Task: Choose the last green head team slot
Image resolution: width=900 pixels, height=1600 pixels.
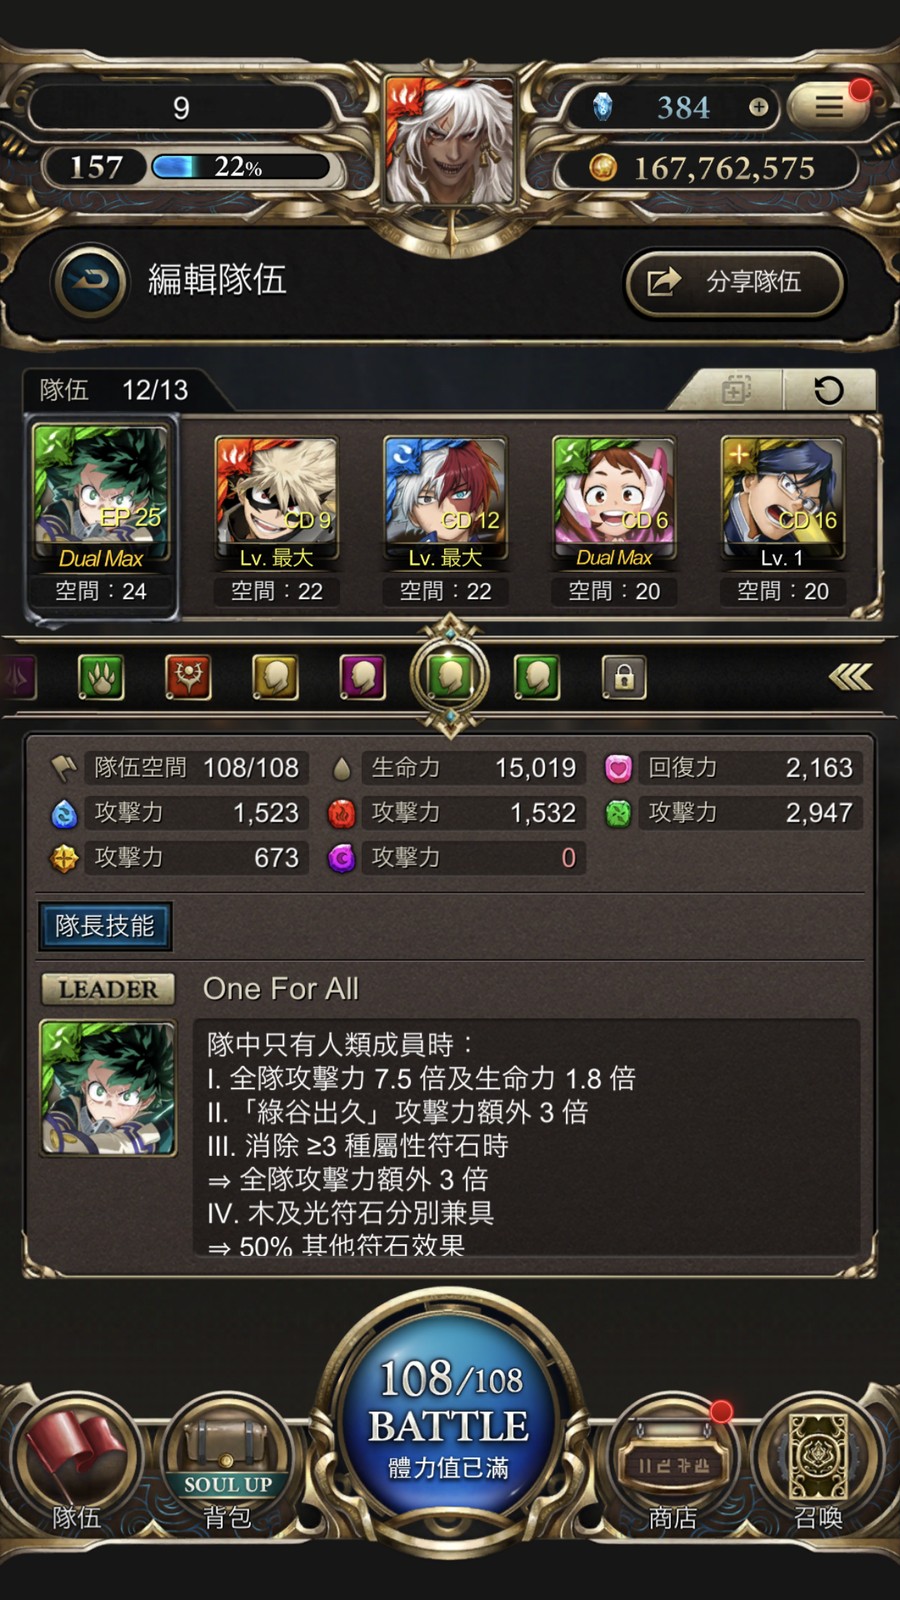Action: 537,678
